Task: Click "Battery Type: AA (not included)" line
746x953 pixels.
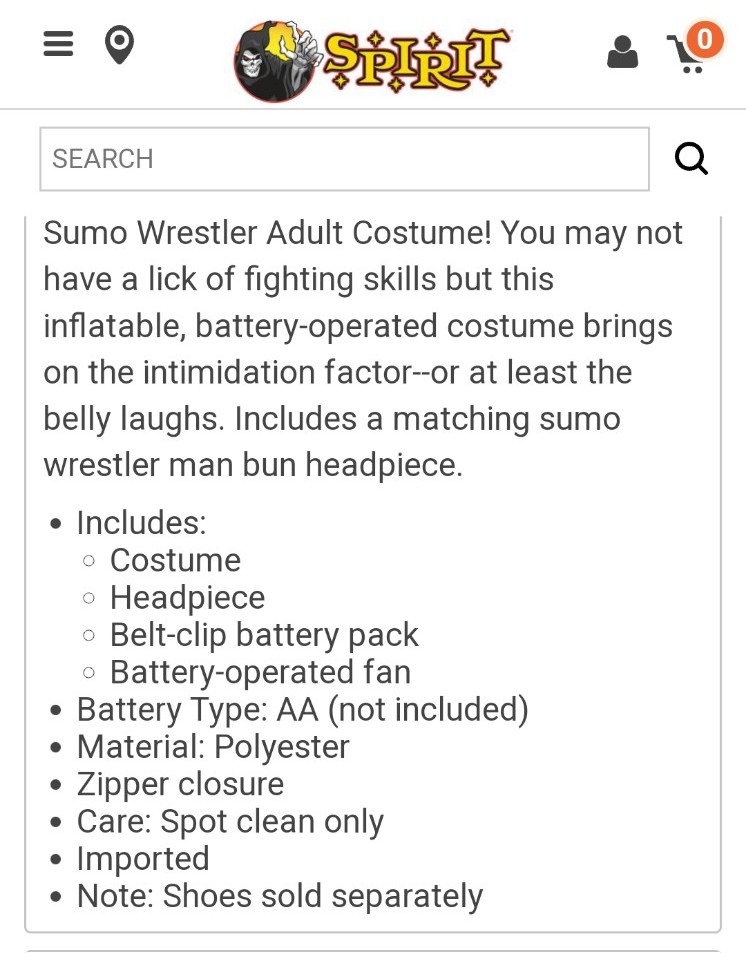Action: 302,710
